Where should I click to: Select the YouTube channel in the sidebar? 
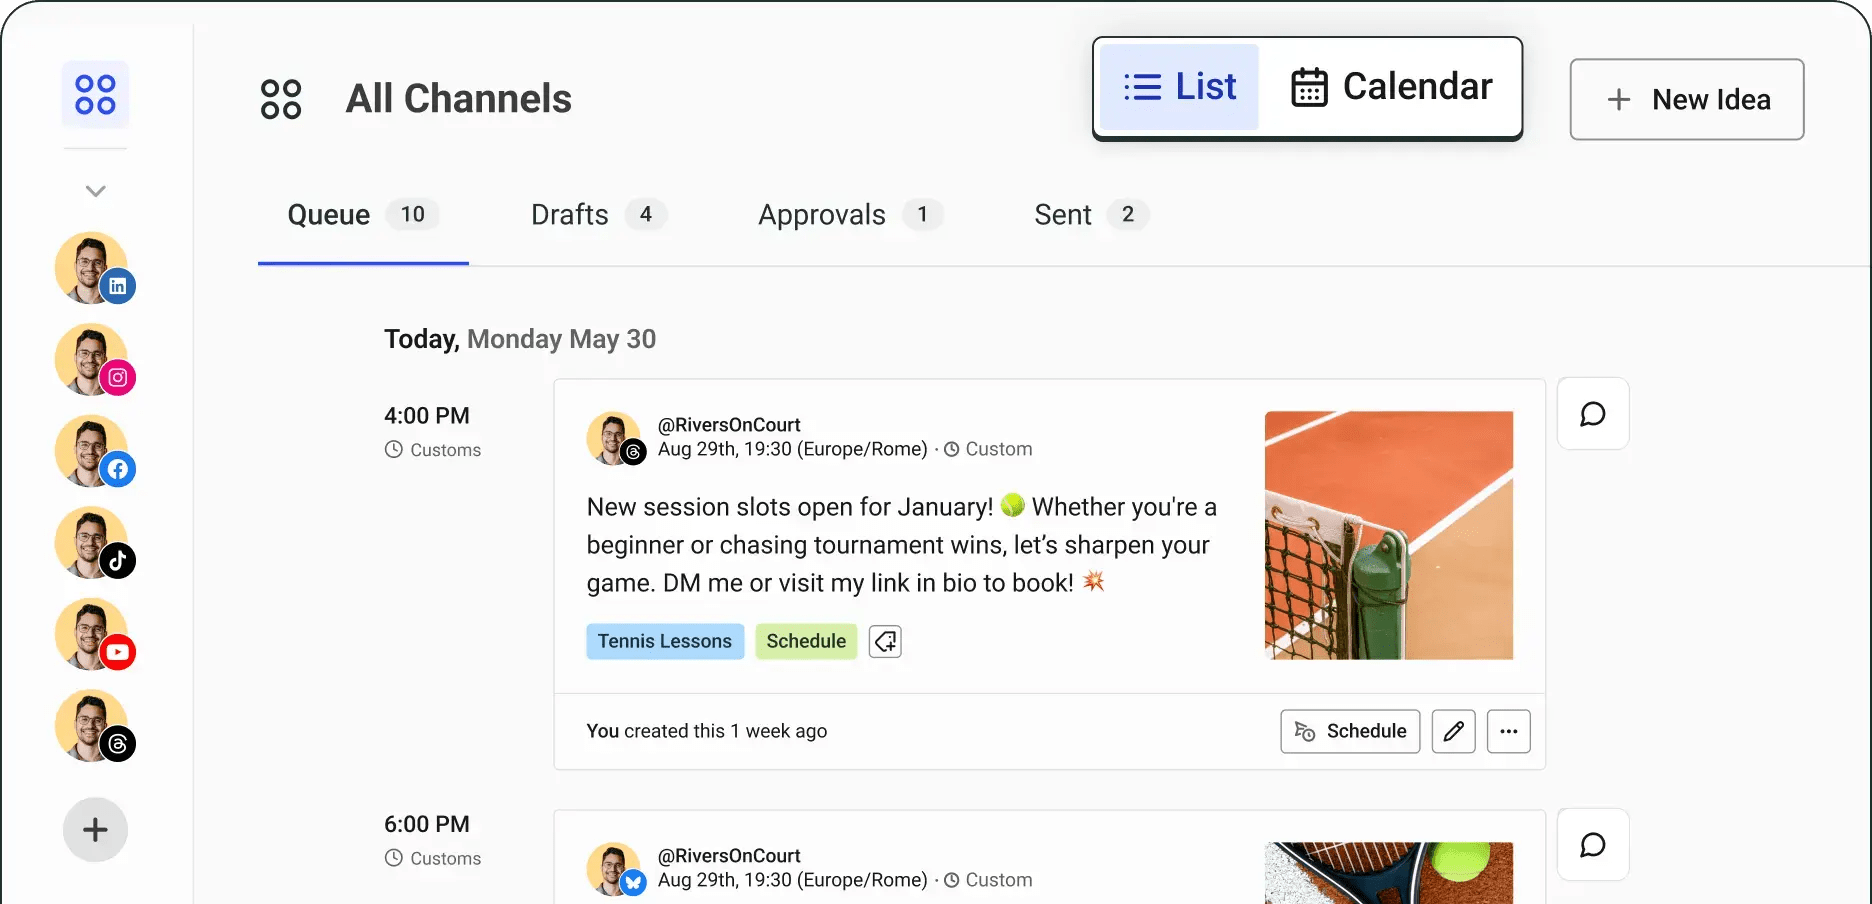click(95, 634)
